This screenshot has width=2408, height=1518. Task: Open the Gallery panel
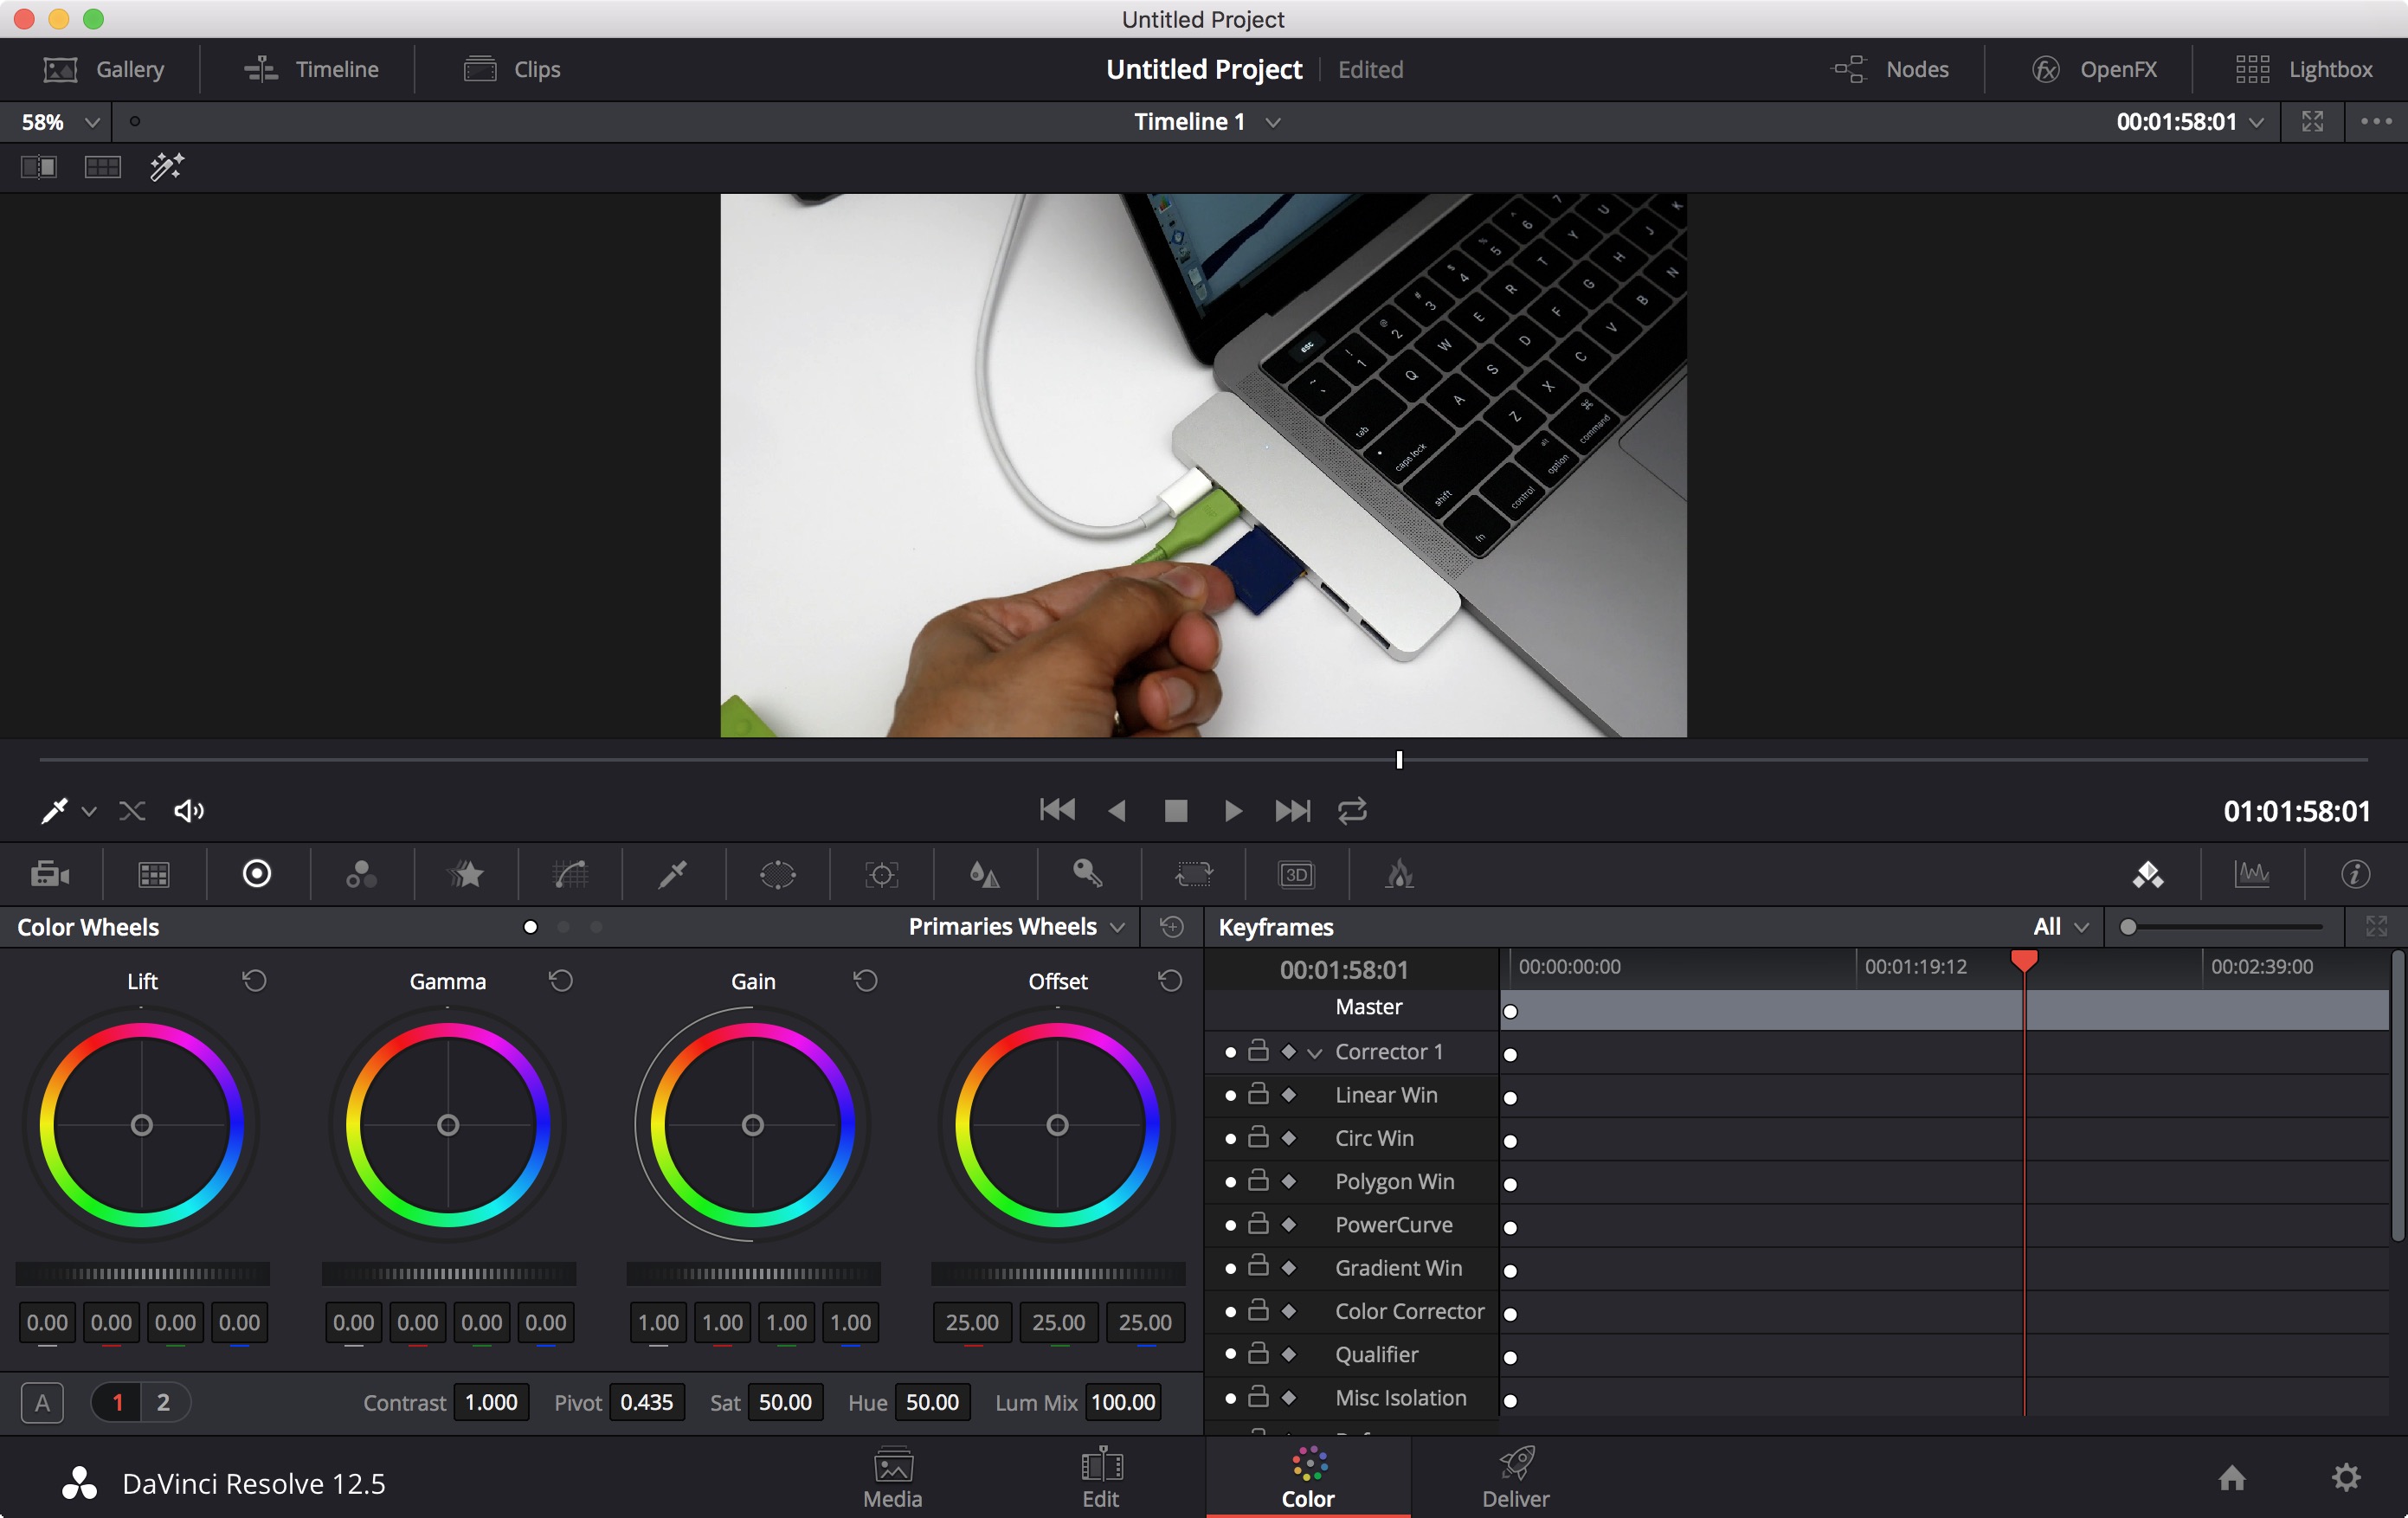(104, 69)
